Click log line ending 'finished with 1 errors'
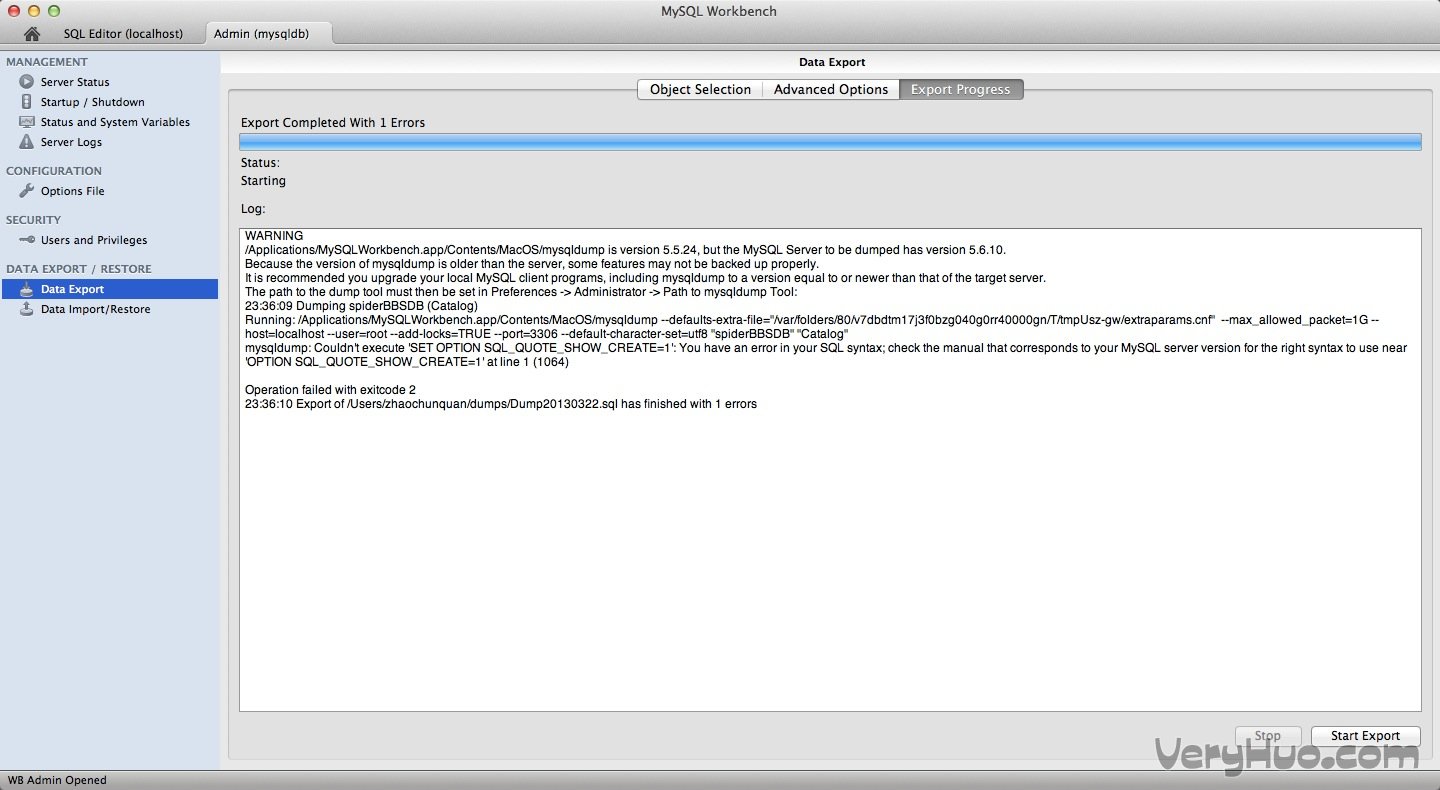This screenshot has width=1440, height=790. (500, 404)
